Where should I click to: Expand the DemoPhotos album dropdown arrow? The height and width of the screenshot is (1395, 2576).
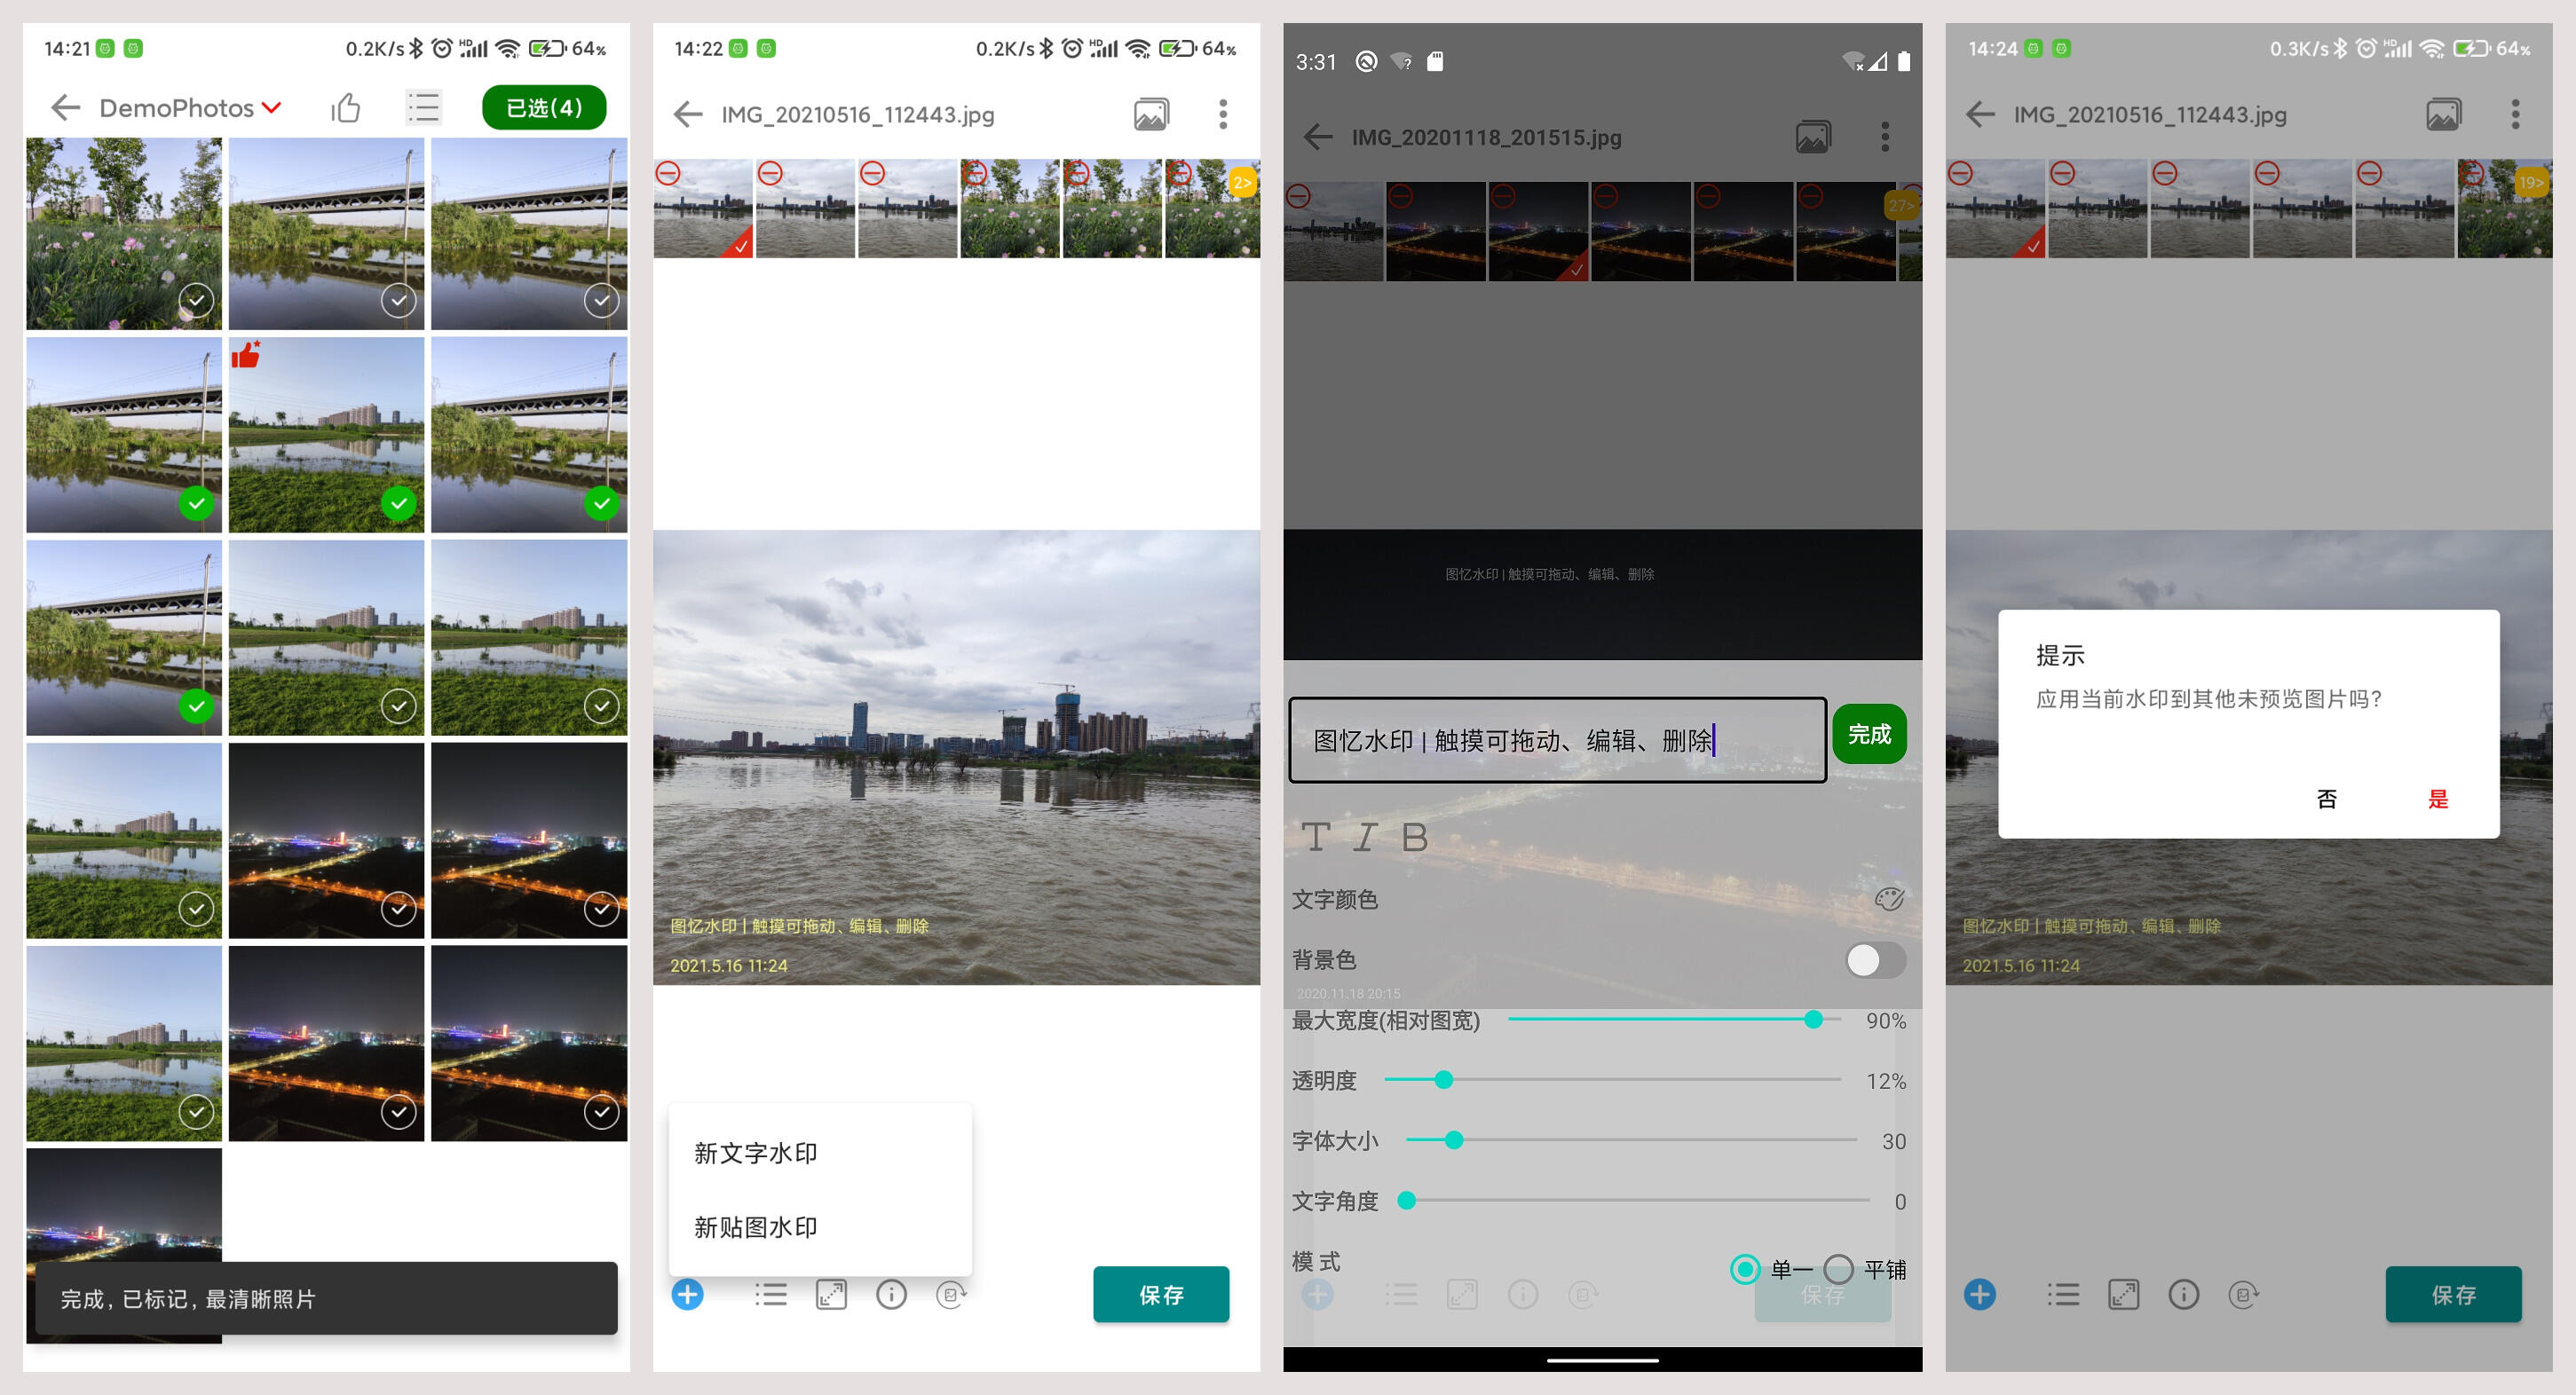pos(271,107)
